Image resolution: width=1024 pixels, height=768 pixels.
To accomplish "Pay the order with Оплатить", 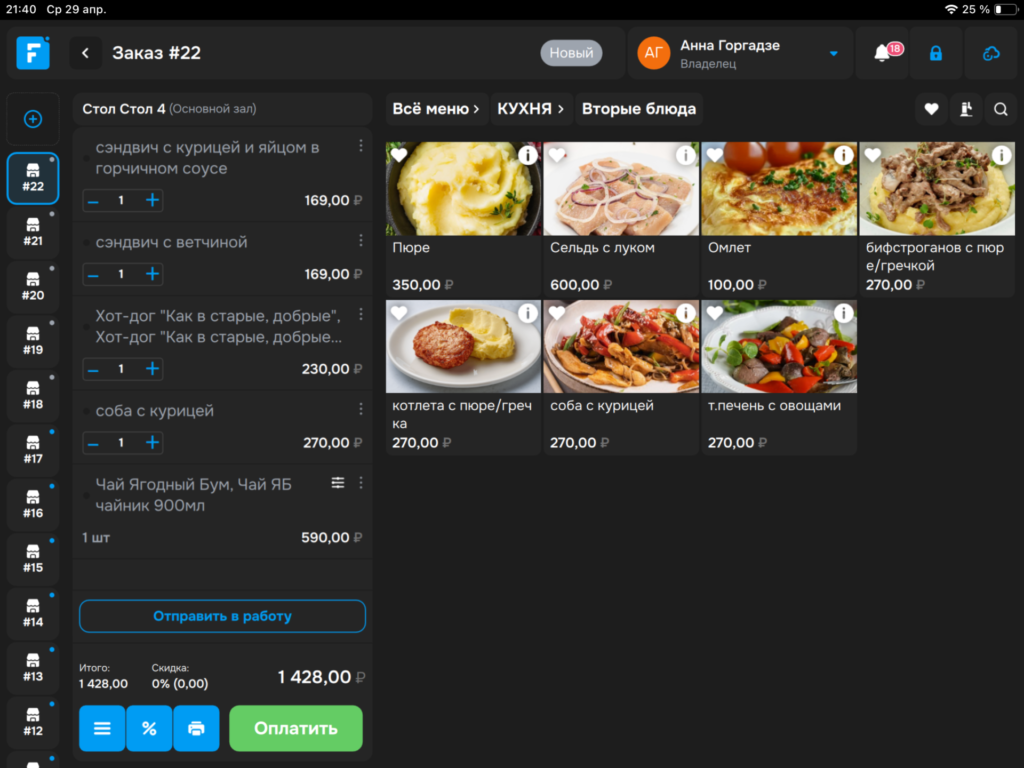I will click(x=296, y=728).
